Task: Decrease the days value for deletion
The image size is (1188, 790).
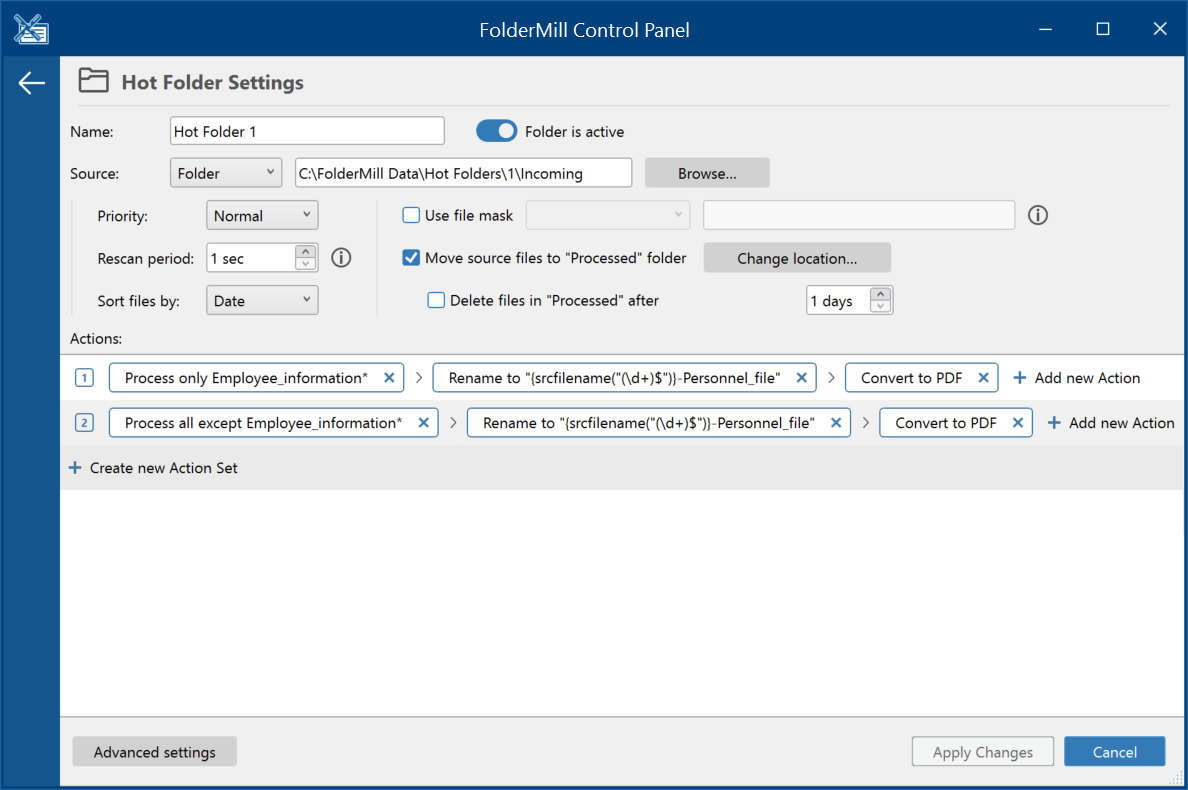Action: click(x=880, y=307)
